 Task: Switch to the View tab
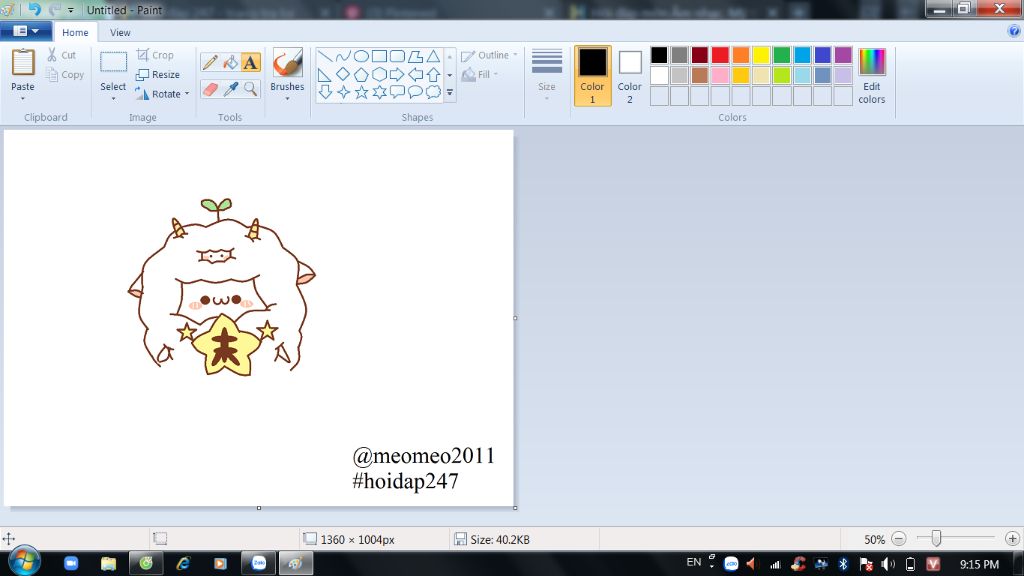pos(120,33)
